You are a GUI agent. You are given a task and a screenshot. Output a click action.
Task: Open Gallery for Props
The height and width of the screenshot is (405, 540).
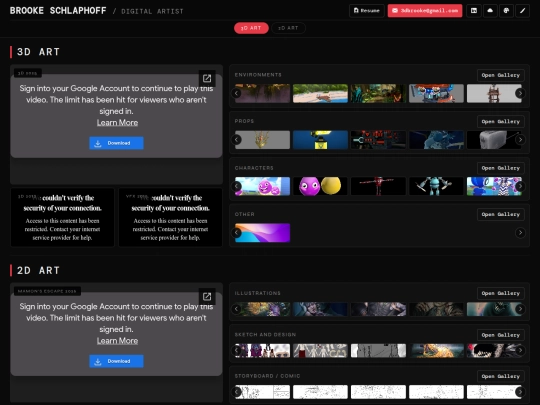click(501, 122)
